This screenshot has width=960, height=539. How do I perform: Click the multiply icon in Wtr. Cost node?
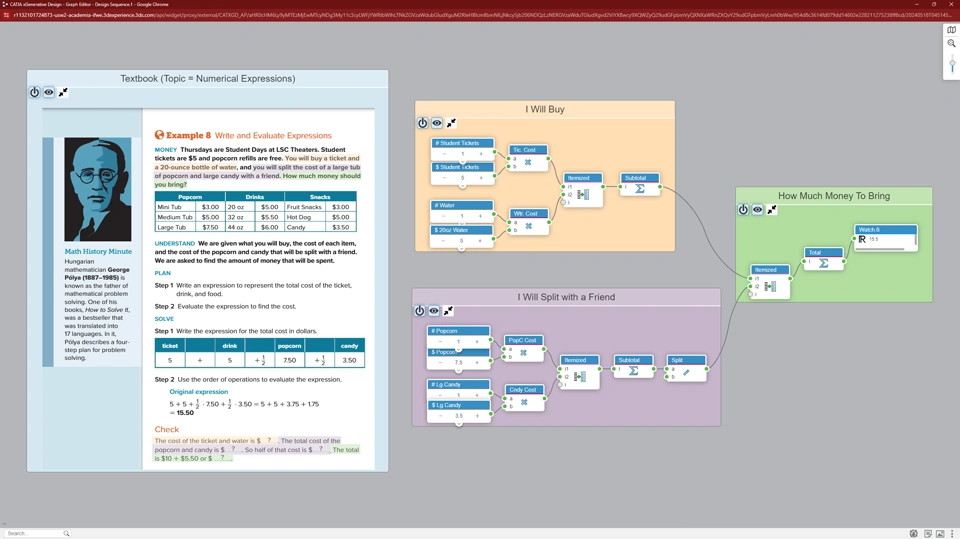tap(528, 226)
